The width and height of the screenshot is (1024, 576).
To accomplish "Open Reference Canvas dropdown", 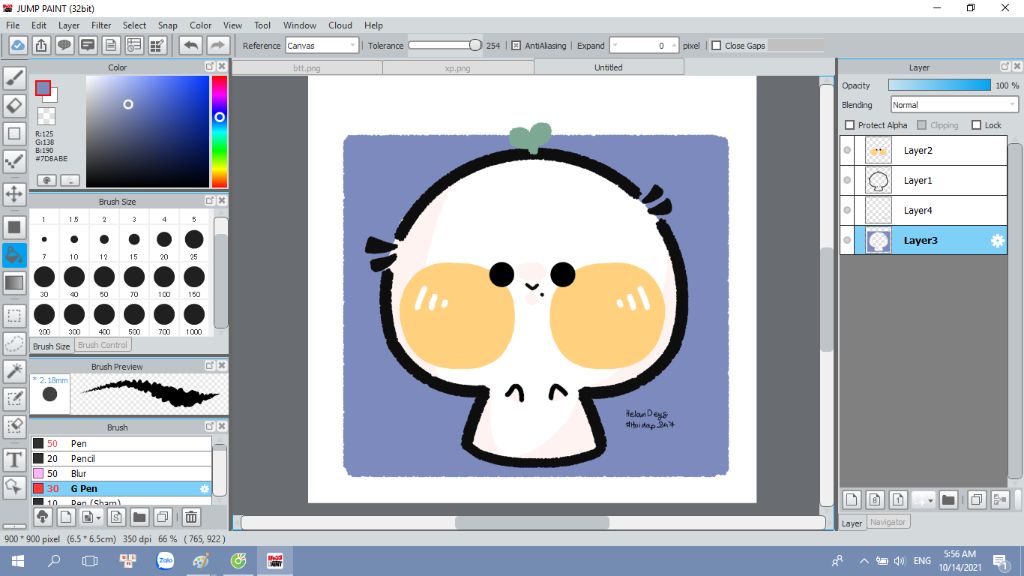I will (x=322, y=46).
